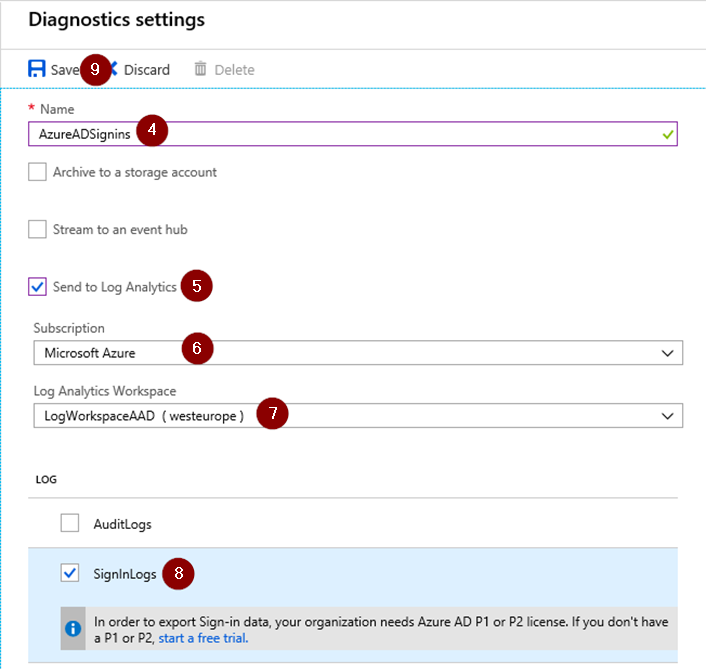The width and height of the screenshot is (706, 669).
Task: Click red step marker number 8
Action: (x=178, y=574)
